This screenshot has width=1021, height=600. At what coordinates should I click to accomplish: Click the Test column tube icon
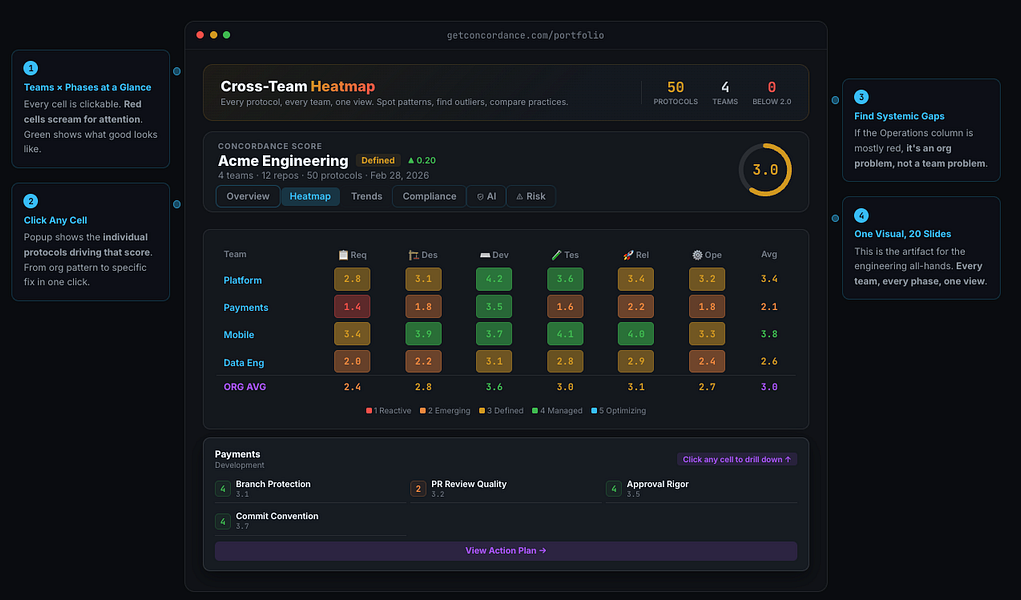click(x=556, y=255)
